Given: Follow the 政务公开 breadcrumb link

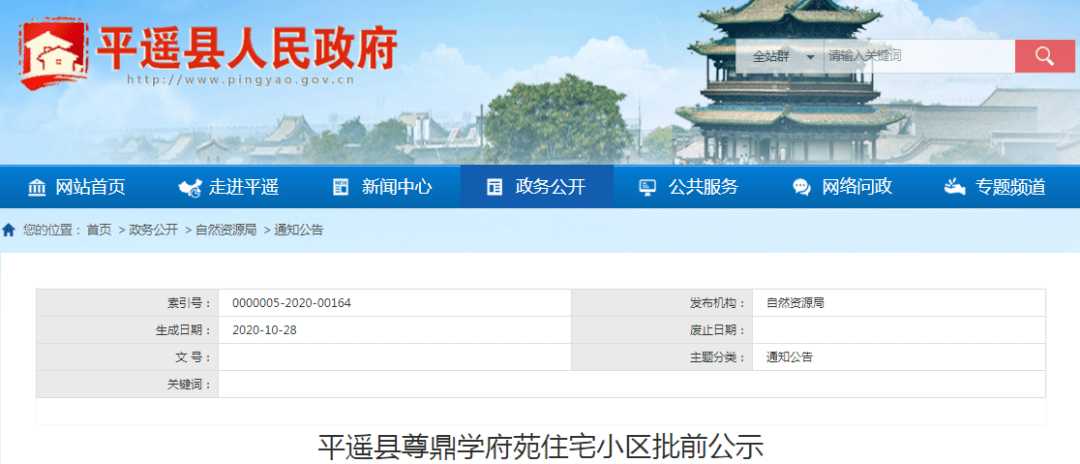Looking at the screenshot, I should click(153, 231).
